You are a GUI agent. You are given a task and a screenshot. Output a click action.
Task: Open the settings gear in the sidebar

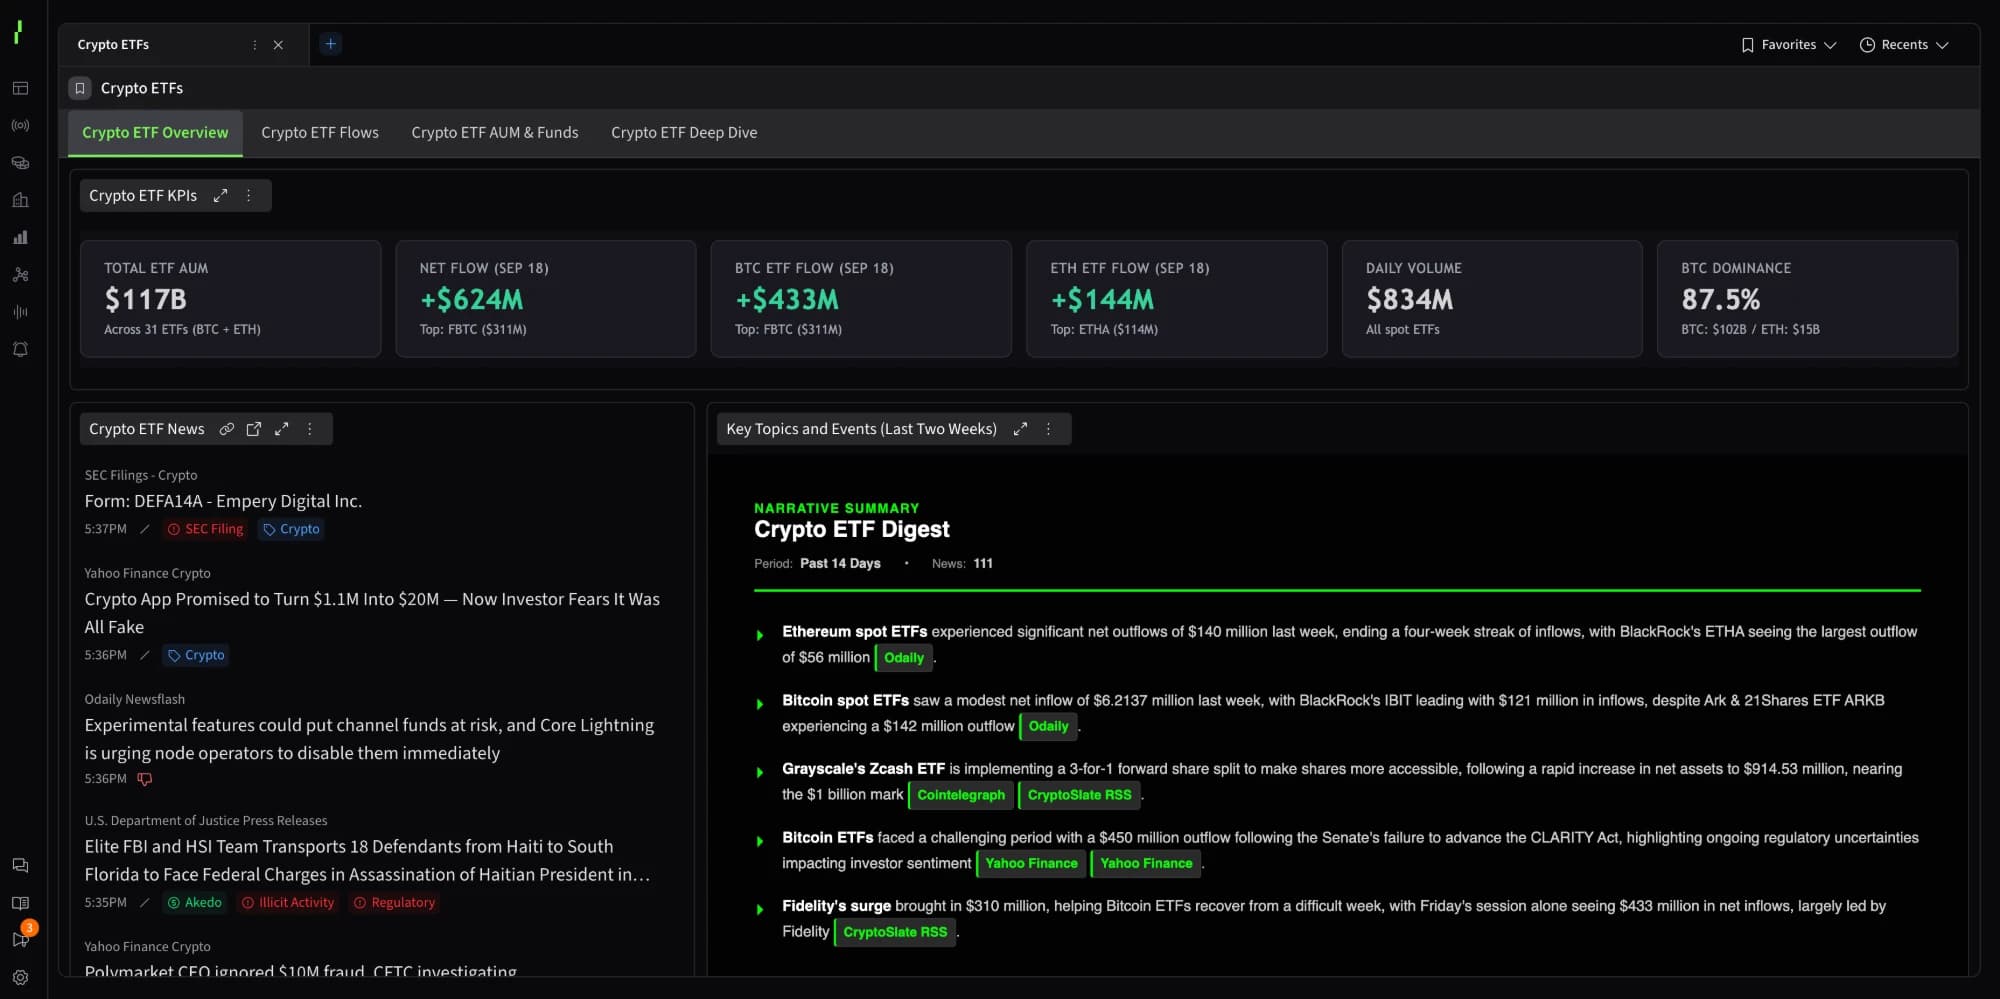(x=20, y=978)
